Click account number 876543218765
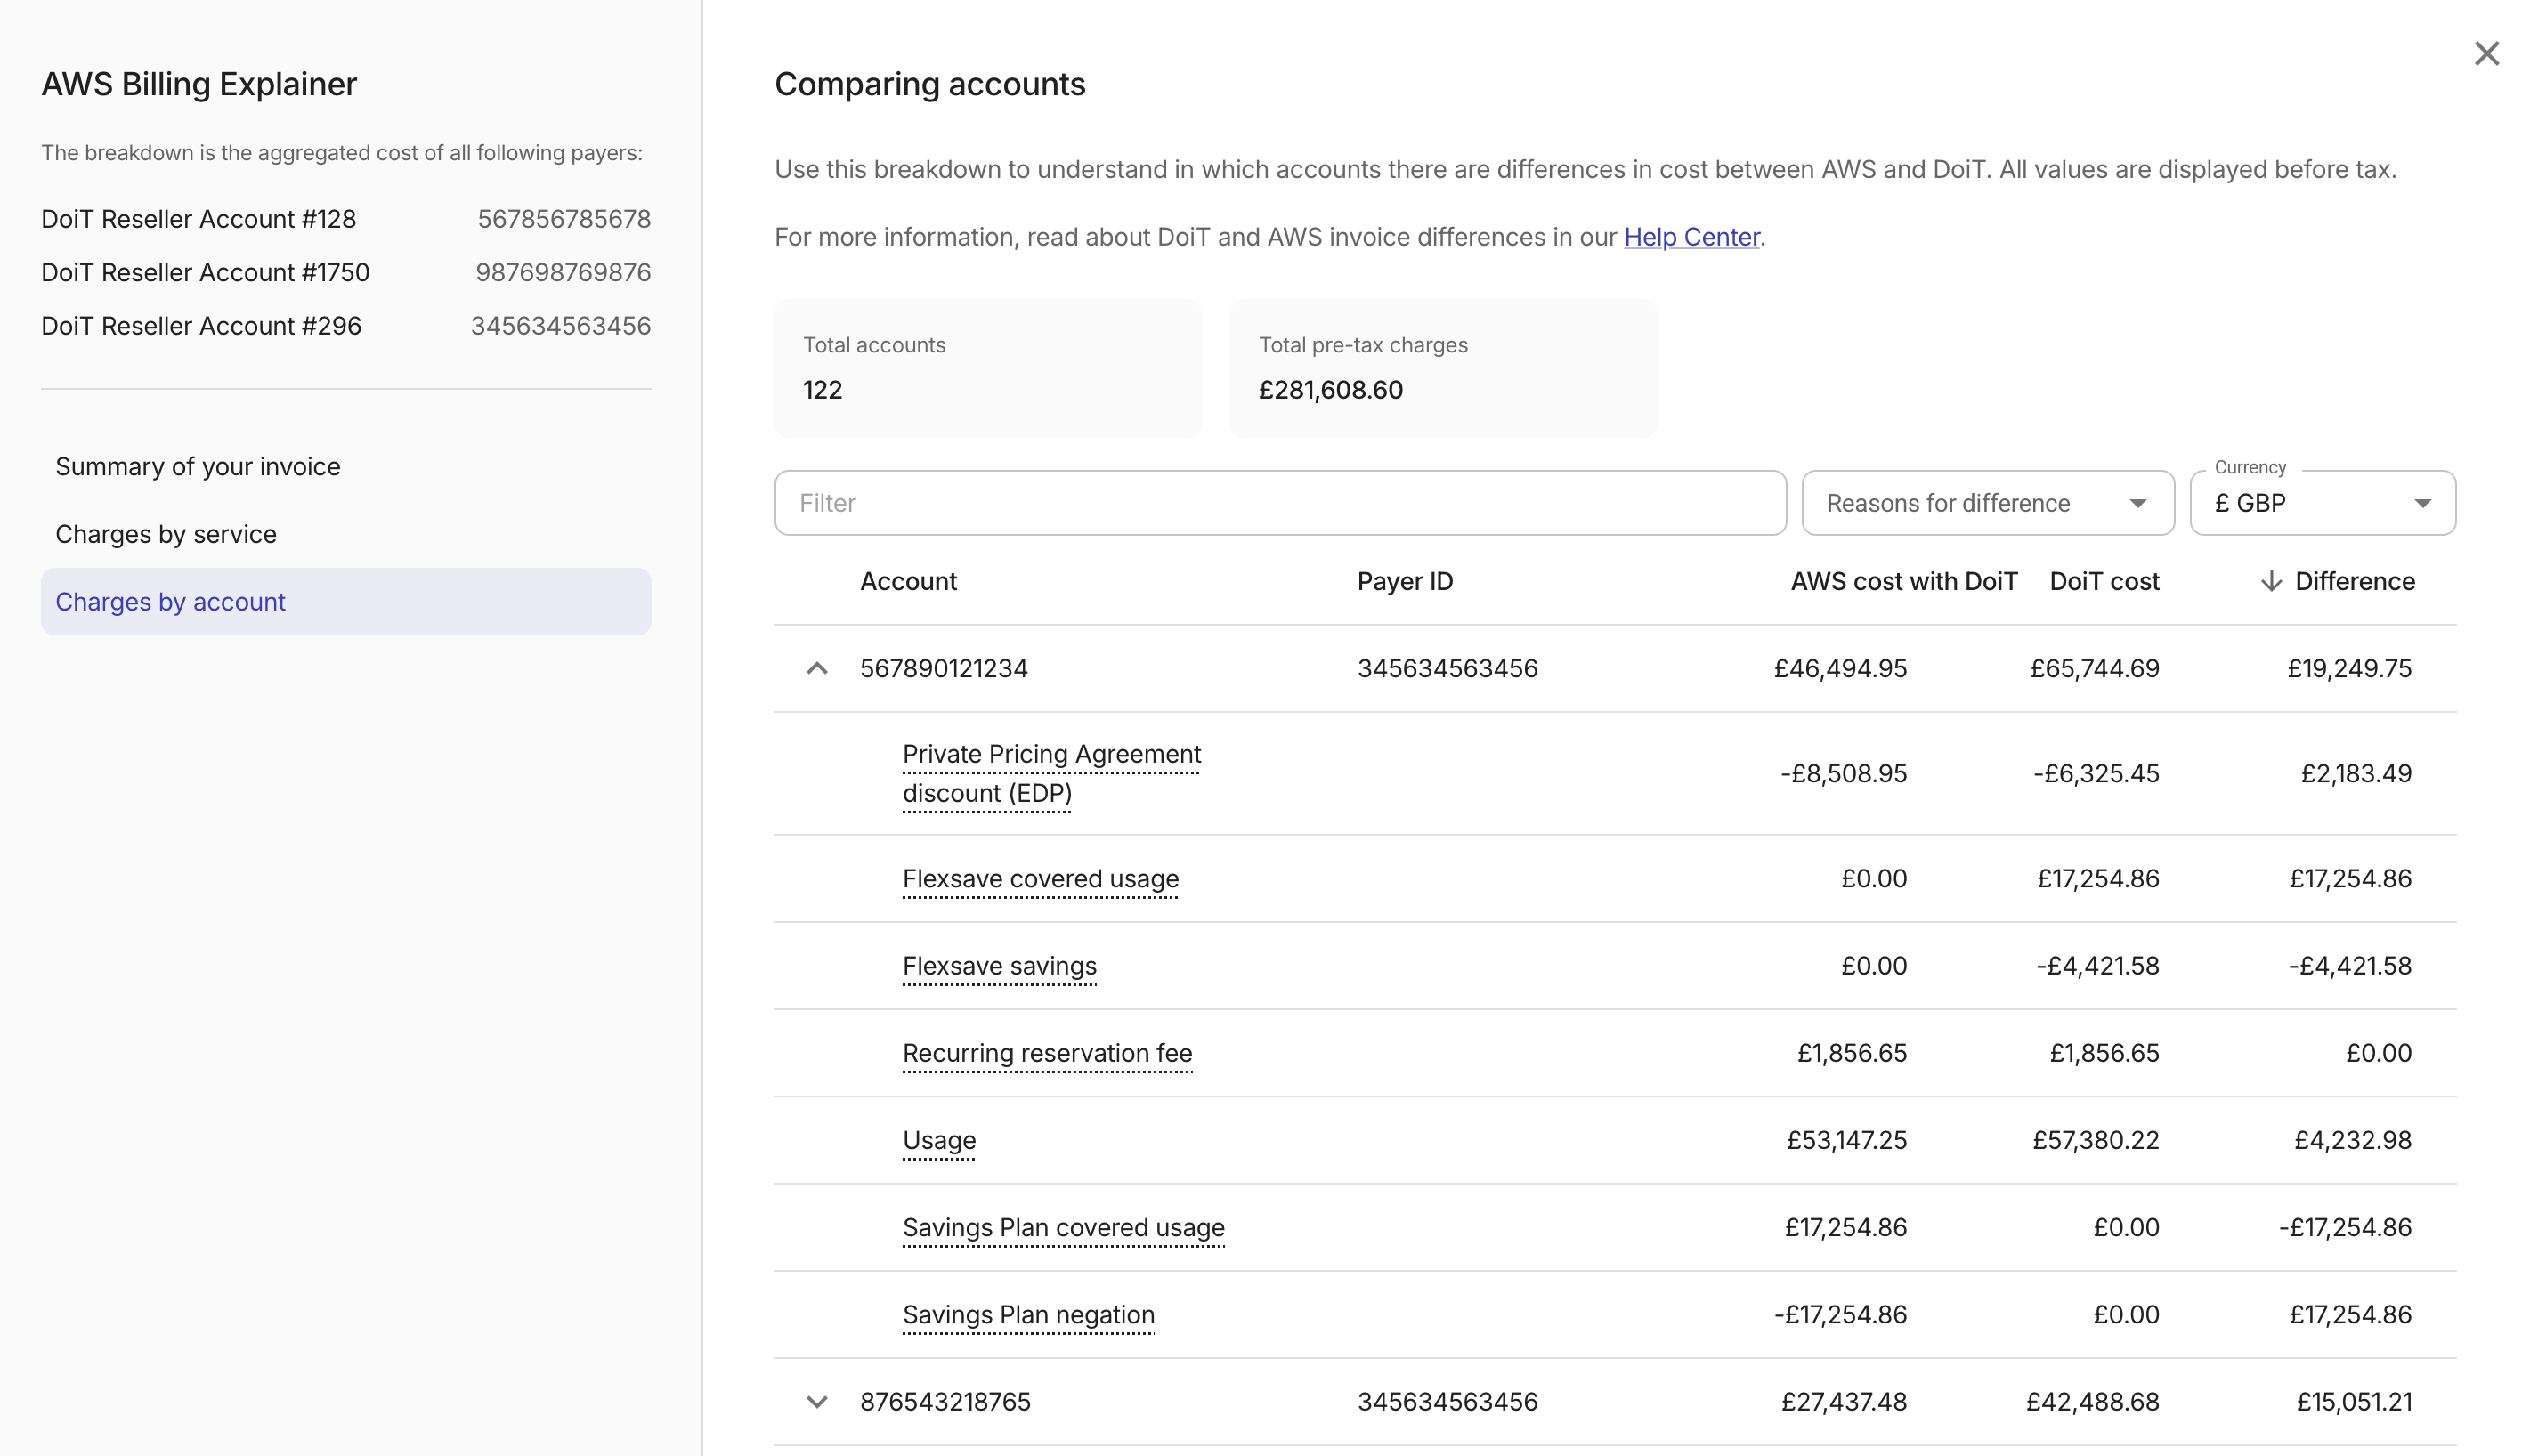Screen dimensions: 2530x1456 [945, 1402]
